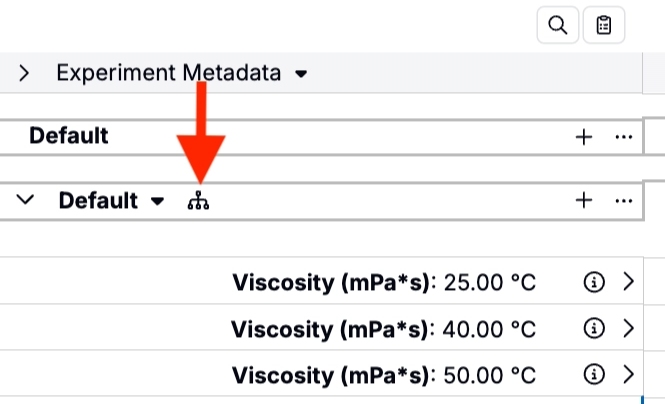The image size is (665, 404).
Task: Open more options ellipsis in first Default row
Action: coord(623,137)
